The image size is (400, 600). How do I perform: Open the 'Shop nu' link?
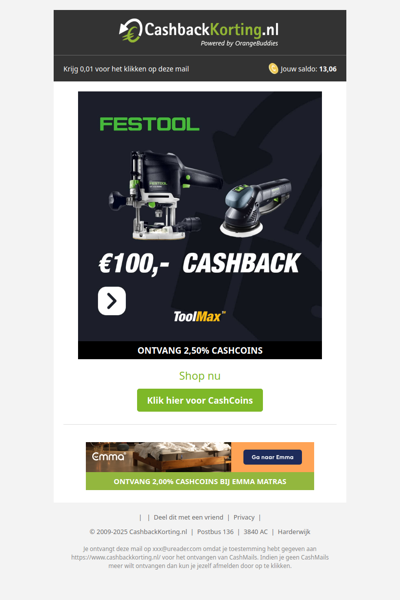click(x=200, y=376)
